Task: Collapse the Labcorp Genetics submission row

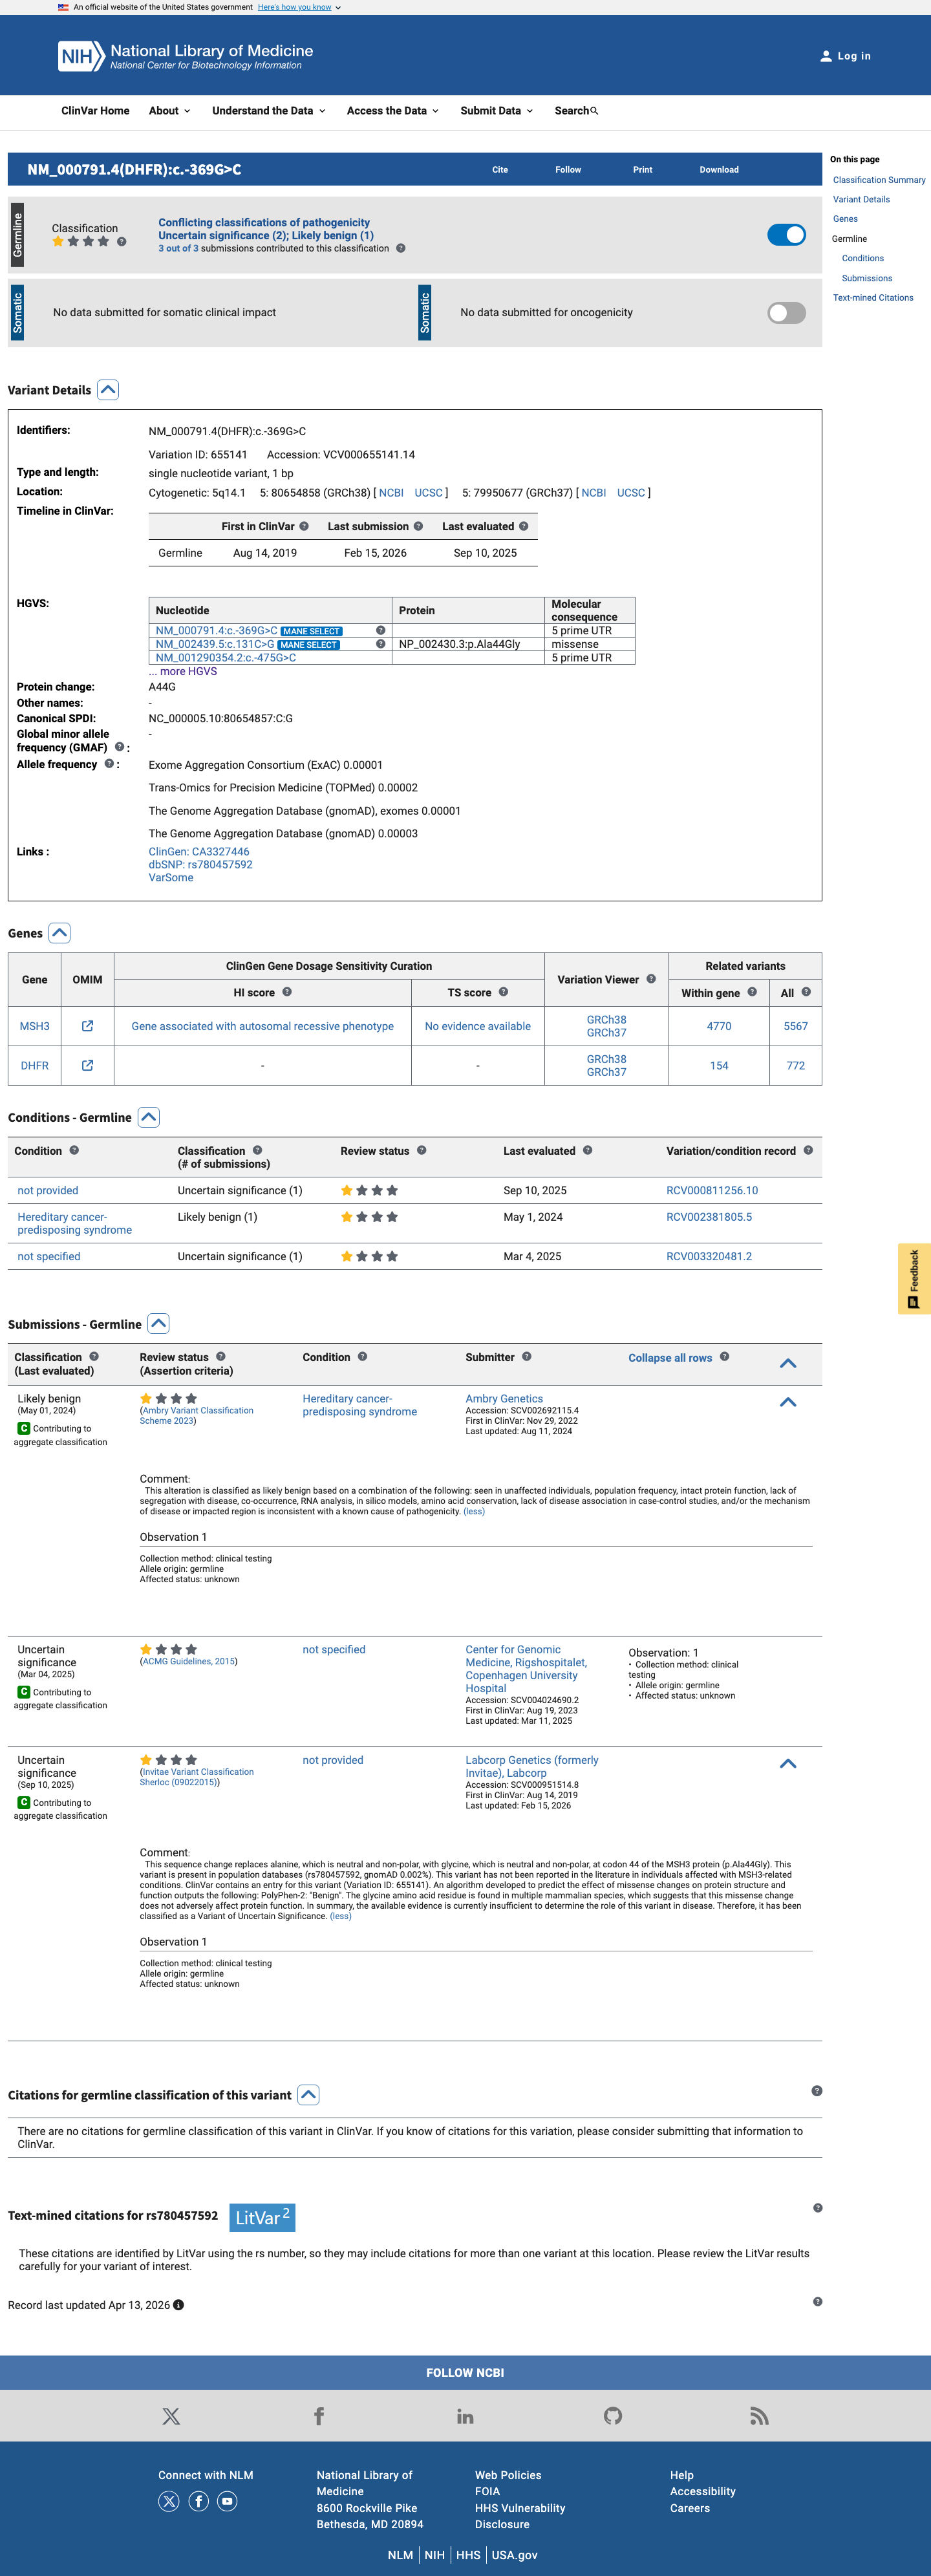Action: [788, 1763]
